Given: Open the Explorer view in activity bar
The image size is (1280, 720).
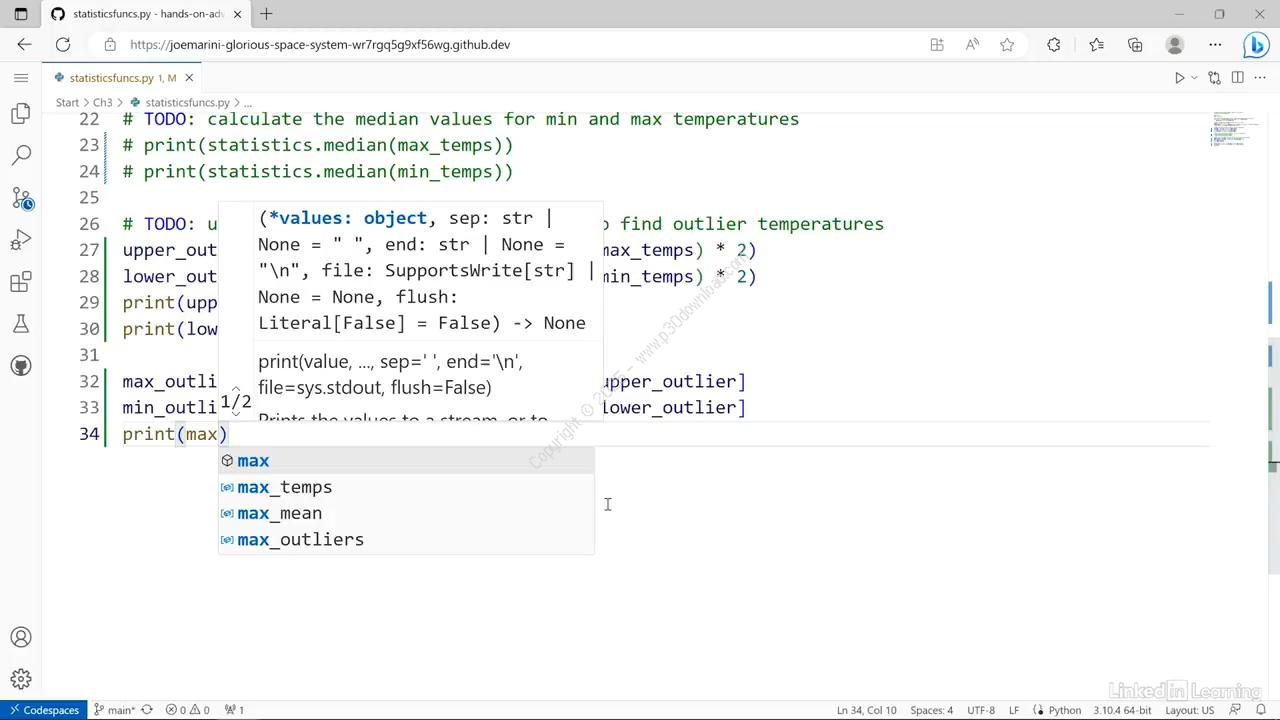Looking at the screenshot, I should tap(21, 113).
